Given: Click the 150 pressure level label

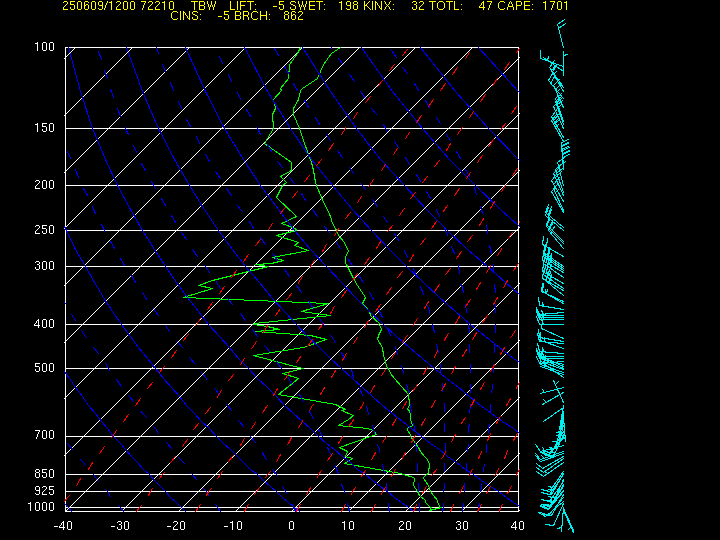Looking at the screenshot, I should point(45,128).
